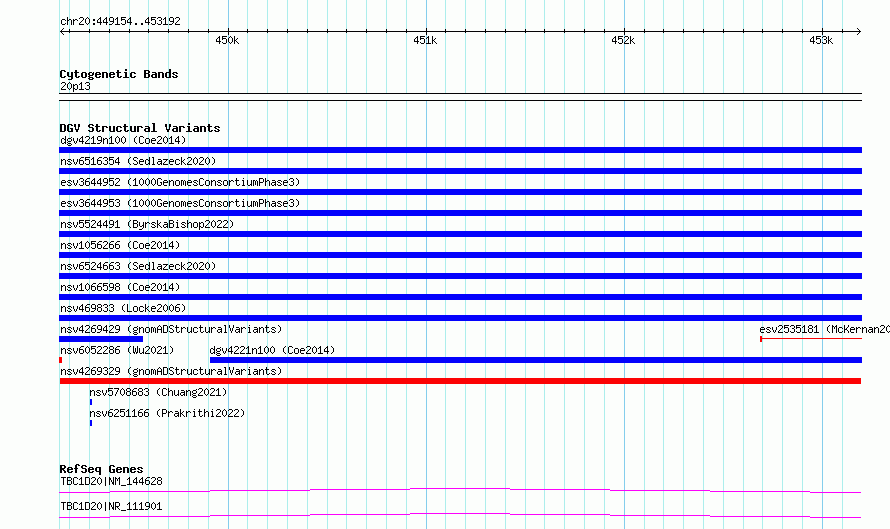
Task: Click the chr20:449154..453192 coordinate label
Action: click(x=120, y=21)
